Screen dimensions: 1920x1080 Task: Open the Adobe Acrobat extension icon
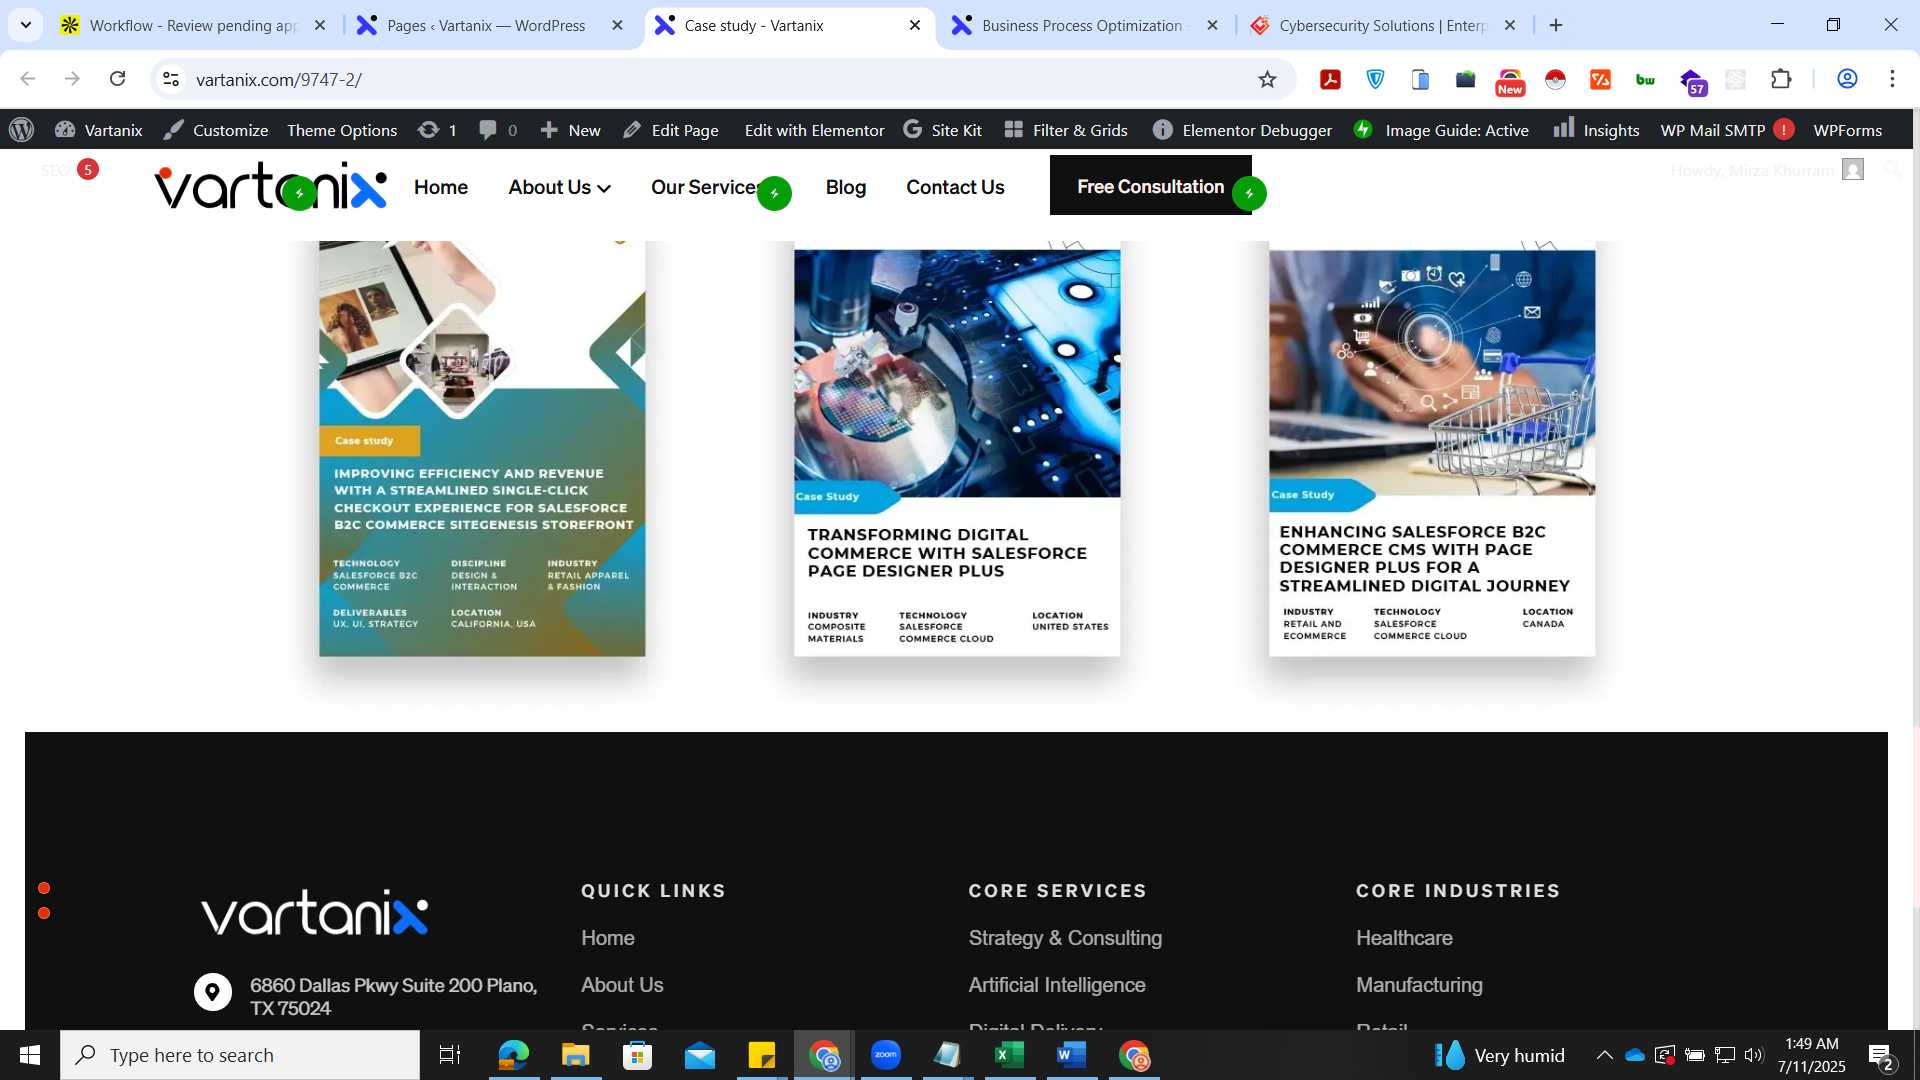(x=1330, y=79)
